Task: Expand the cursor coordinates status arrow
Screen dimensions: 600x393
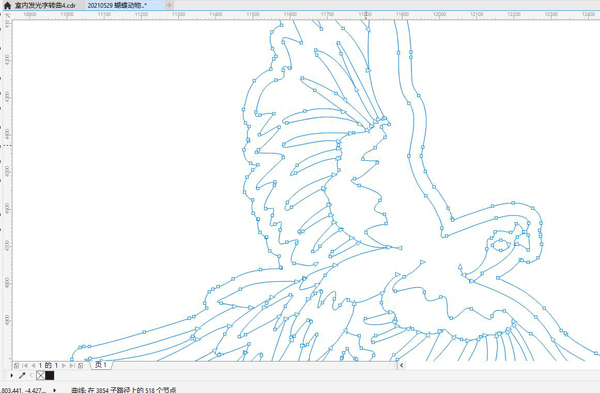Action: pos(54,390)
